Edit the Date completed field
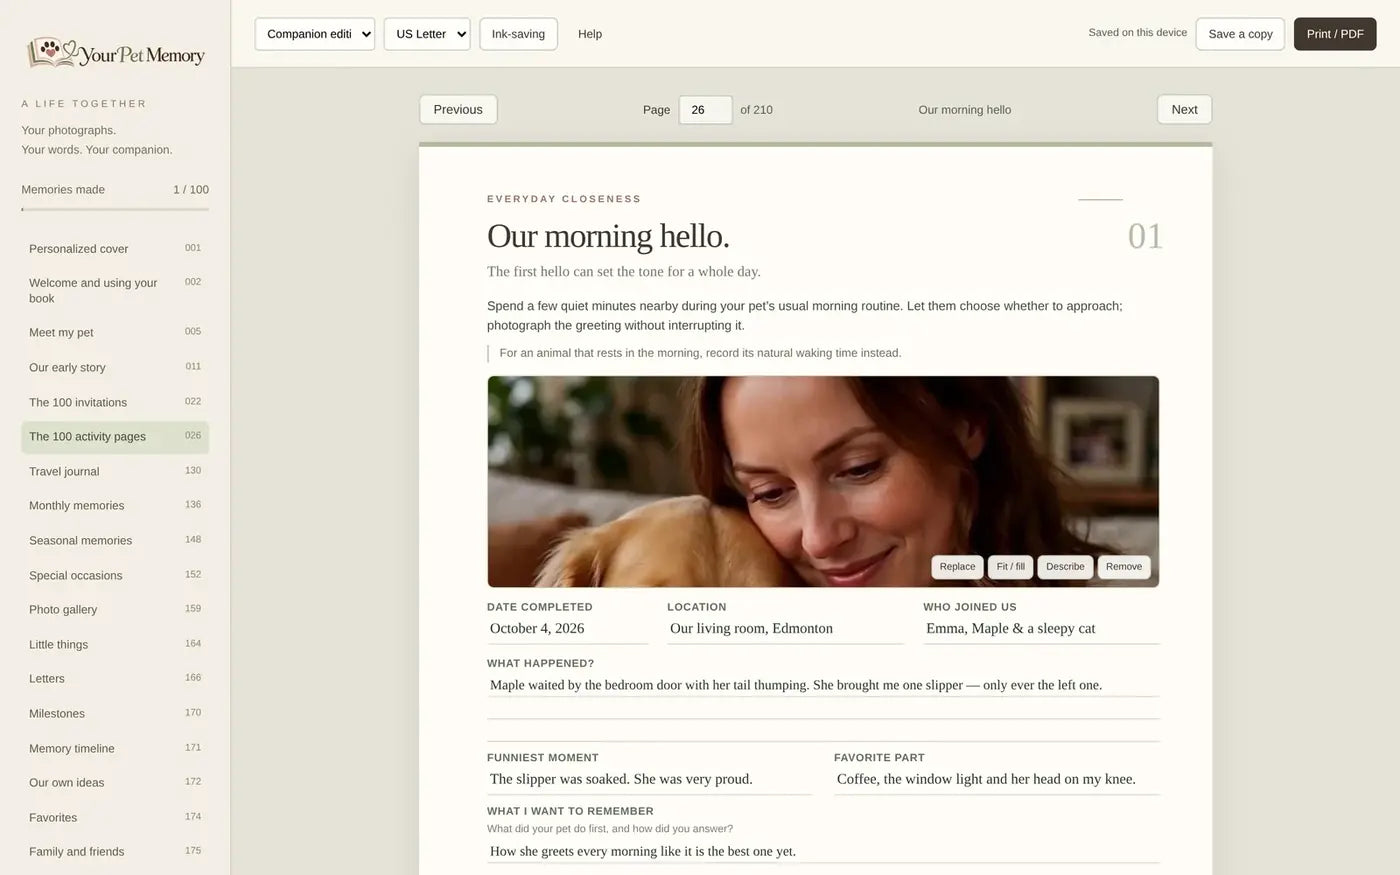 click(567, 629)
